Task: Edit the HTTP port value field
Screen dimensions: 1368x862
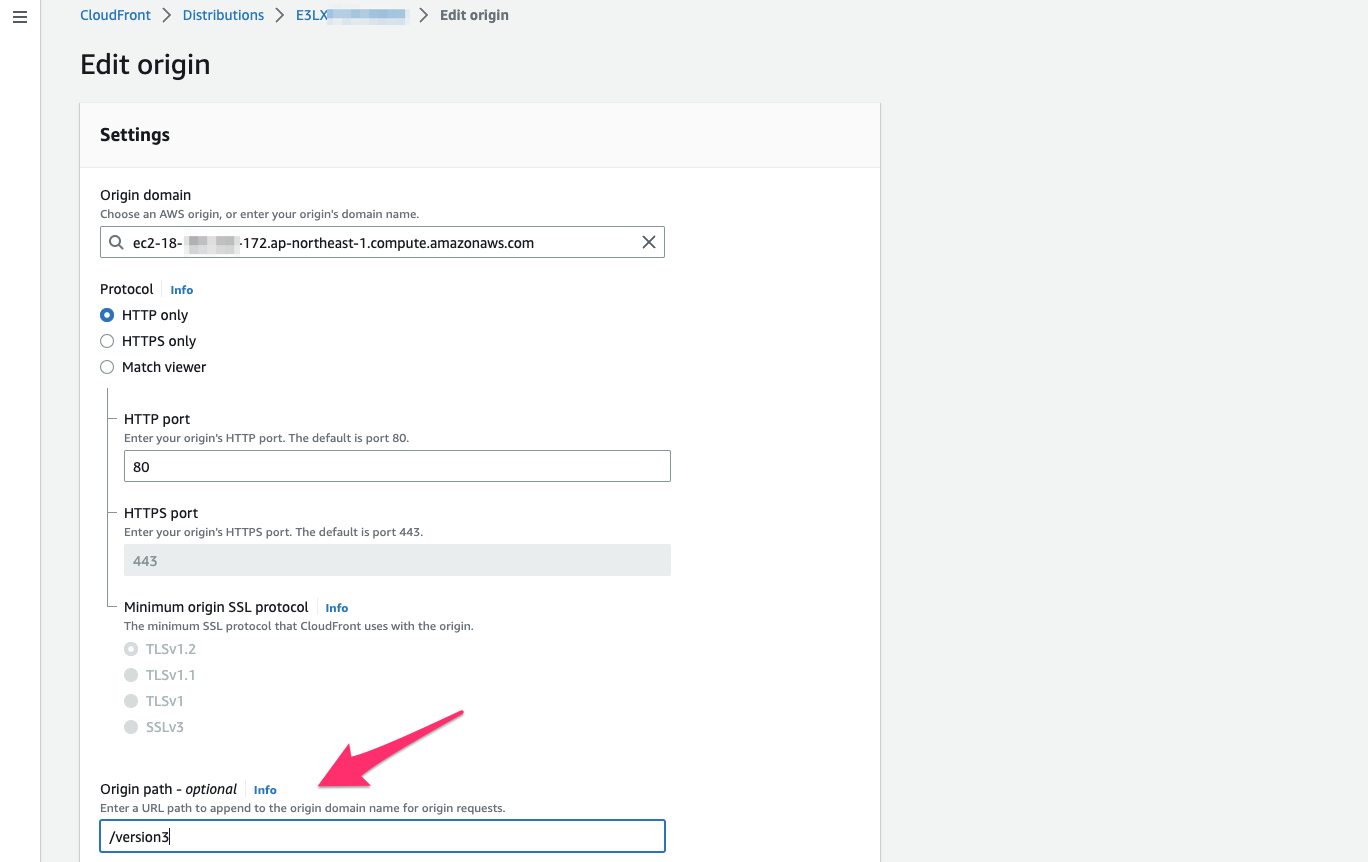Action: click(397, 466)
